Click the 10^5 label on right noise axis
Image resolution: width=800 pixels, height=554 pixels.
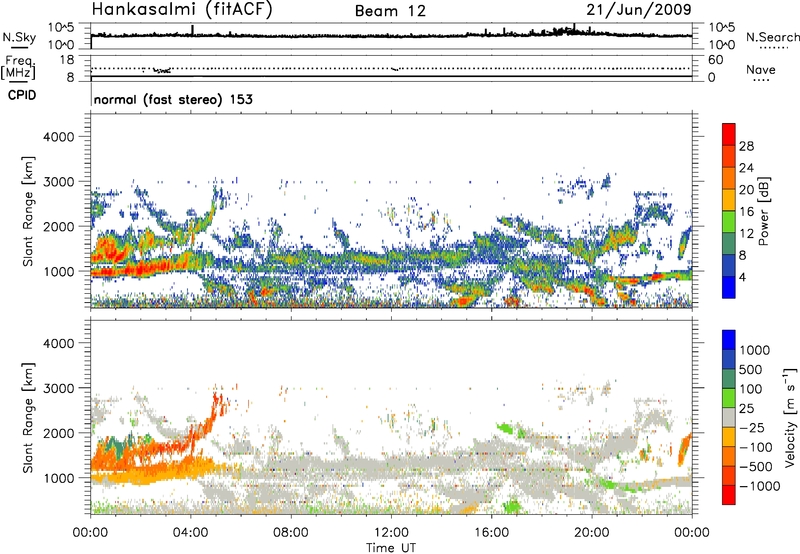722,27
